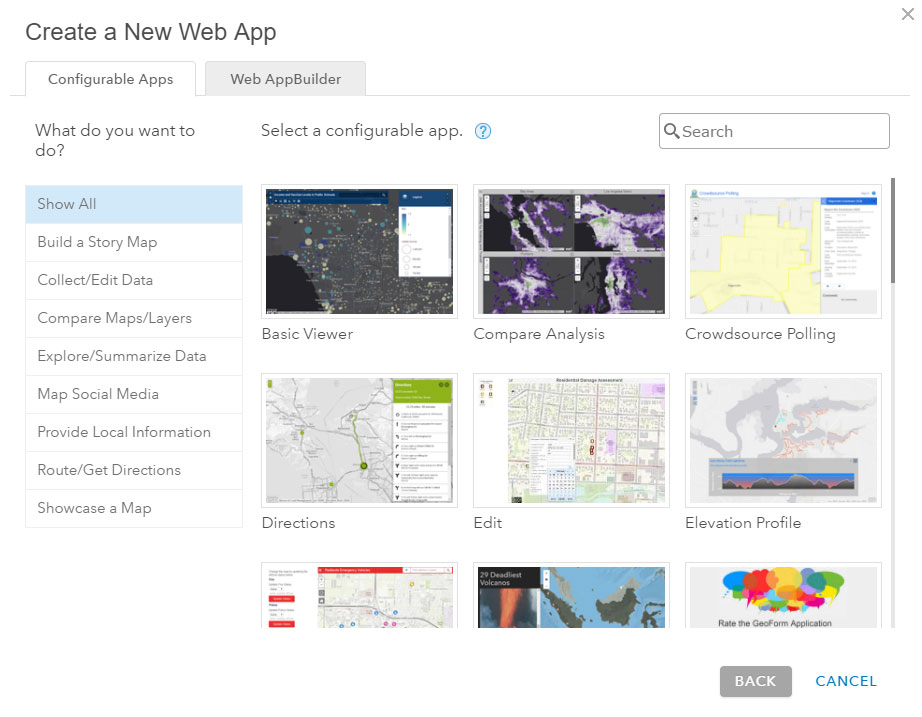The height and width of the screenshot is (717, 922).
Task: Open Explore/Summarize Data category
Action: (x=134, y=356)
